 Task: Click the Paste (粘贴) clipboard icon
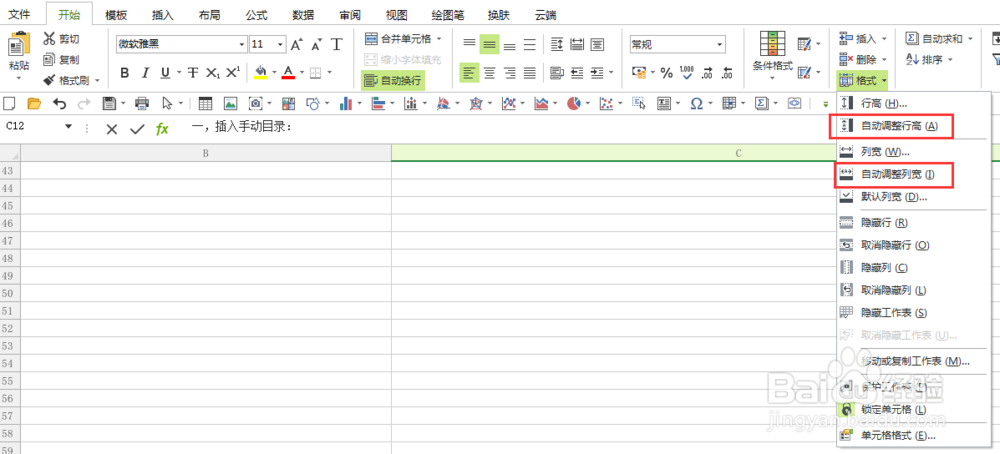tap(18, 43)
